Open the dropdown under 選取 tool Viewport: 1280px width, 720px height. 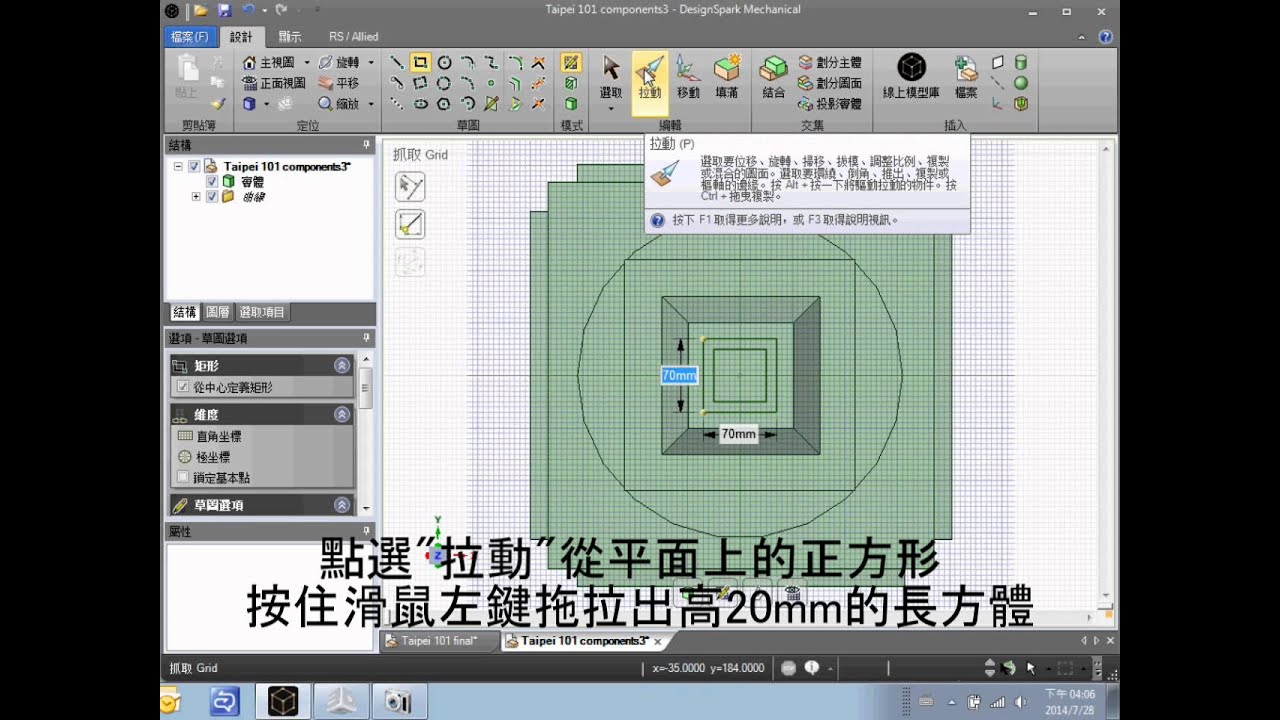pyautogui.click(x=611, y=107)
